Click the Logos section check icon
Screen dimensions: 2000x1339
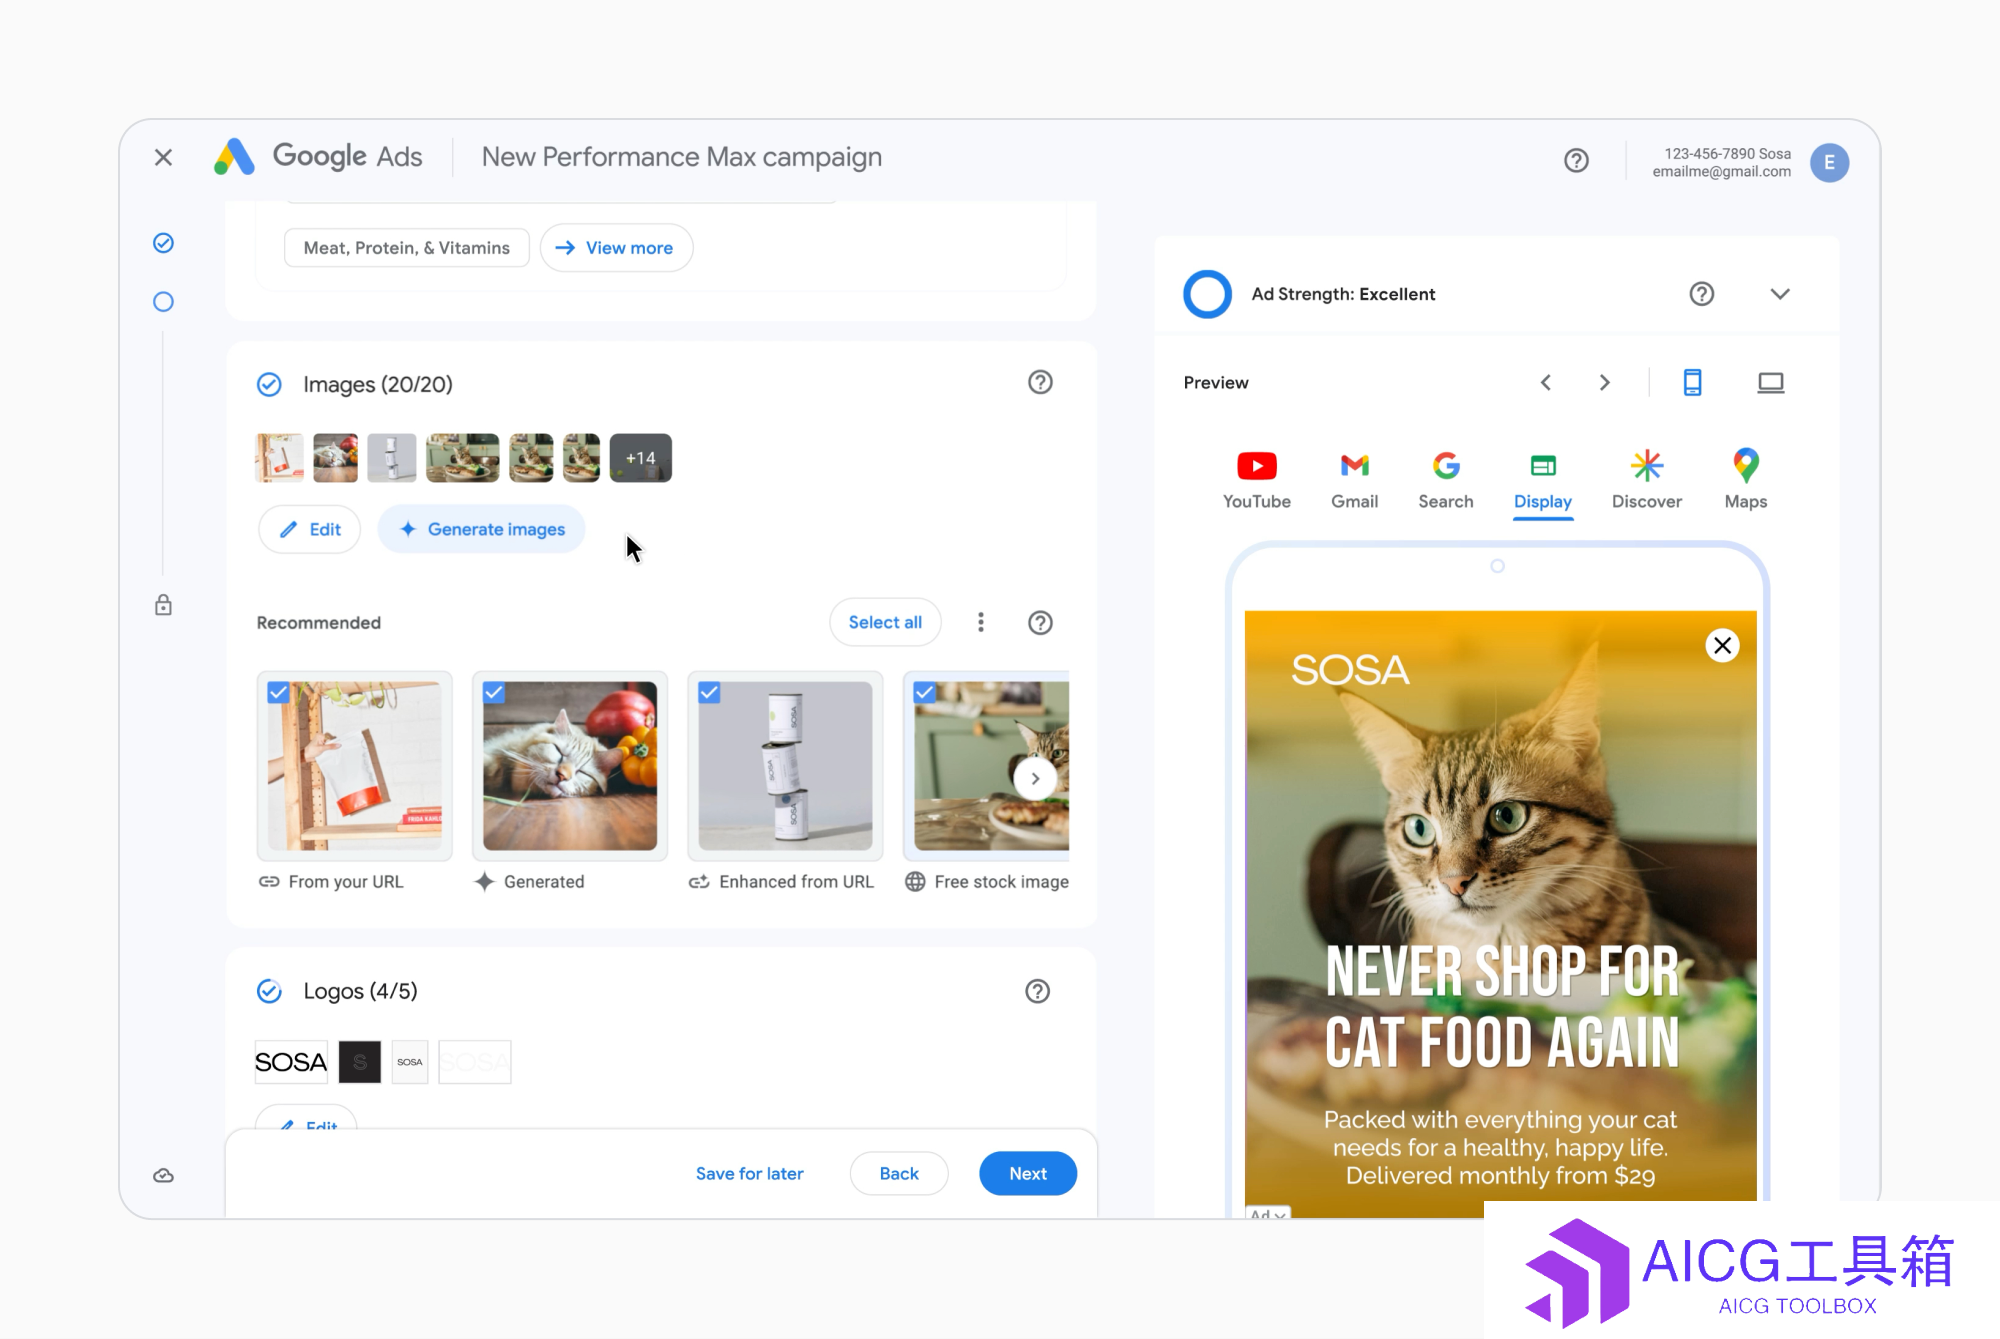tap(269, 991)
